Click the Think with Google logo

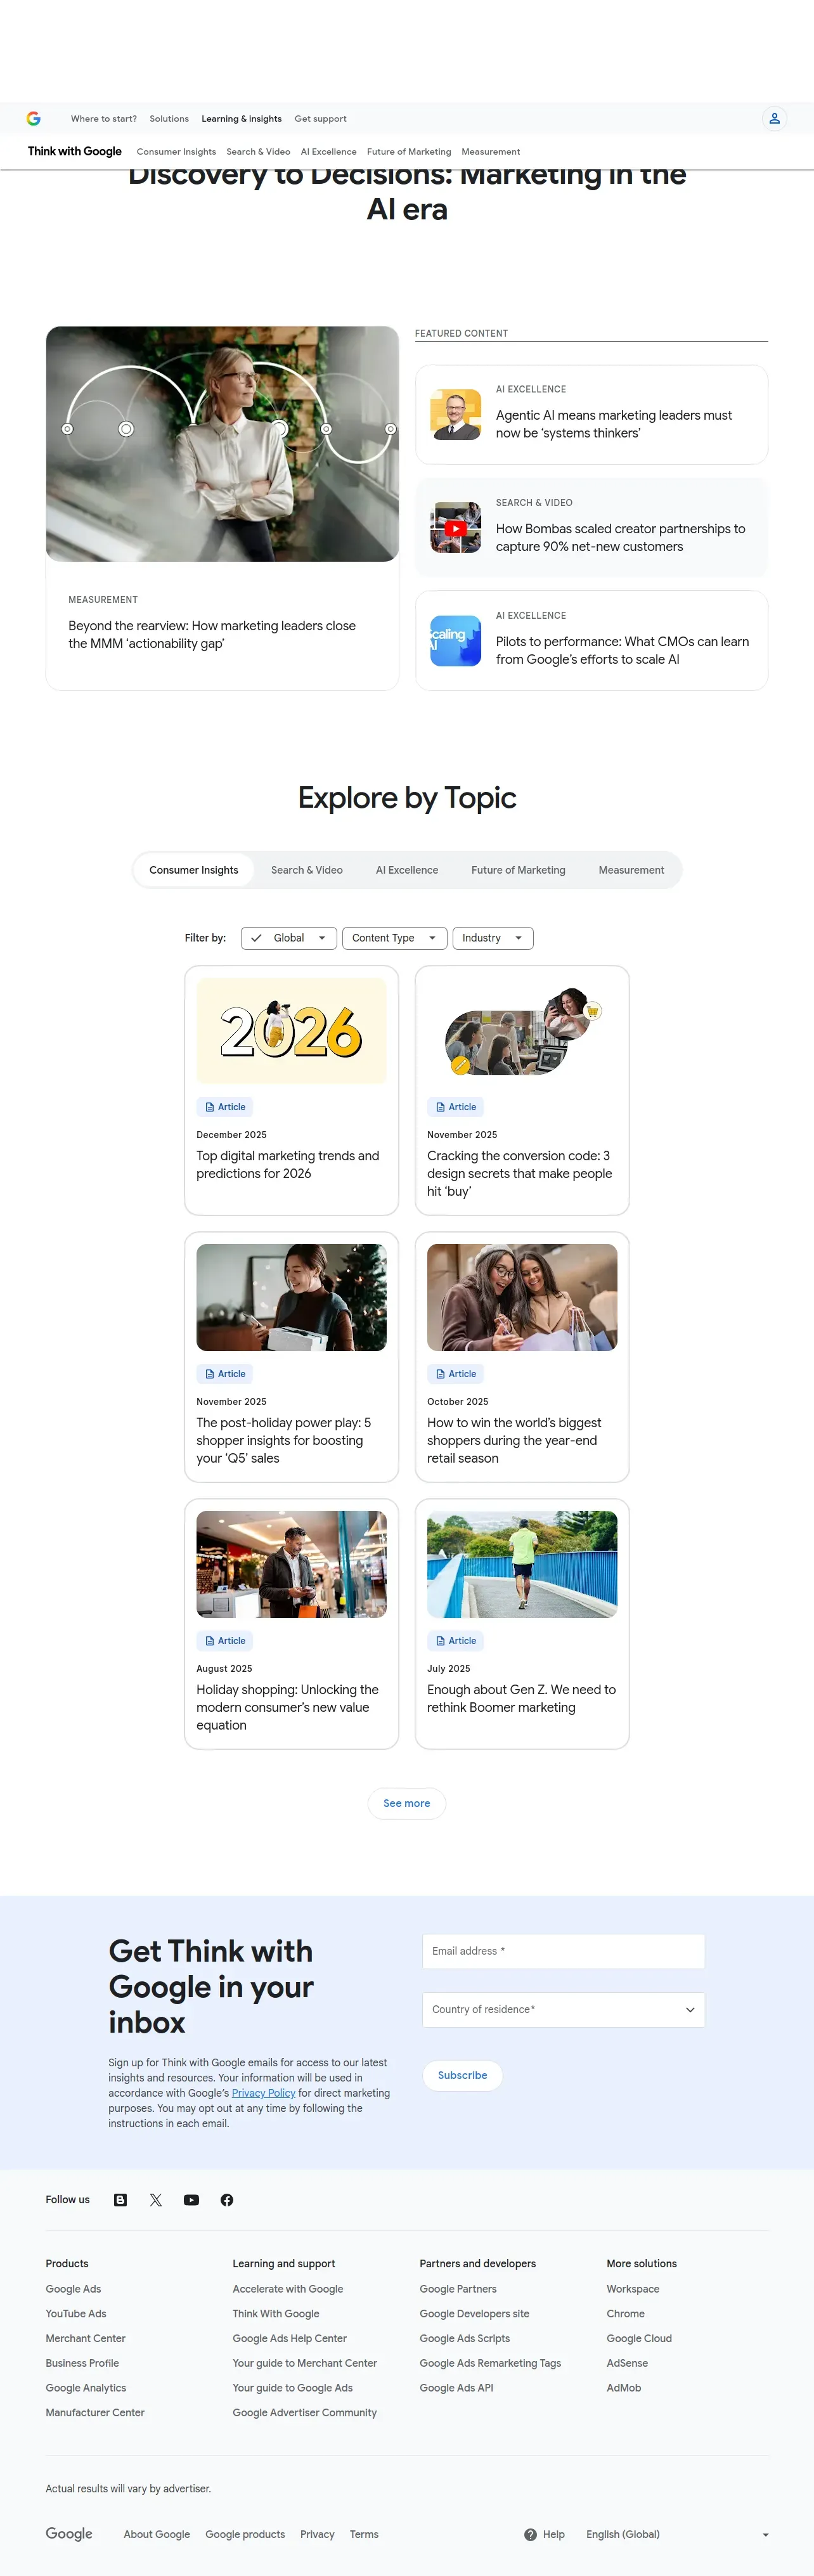(75, 151)
